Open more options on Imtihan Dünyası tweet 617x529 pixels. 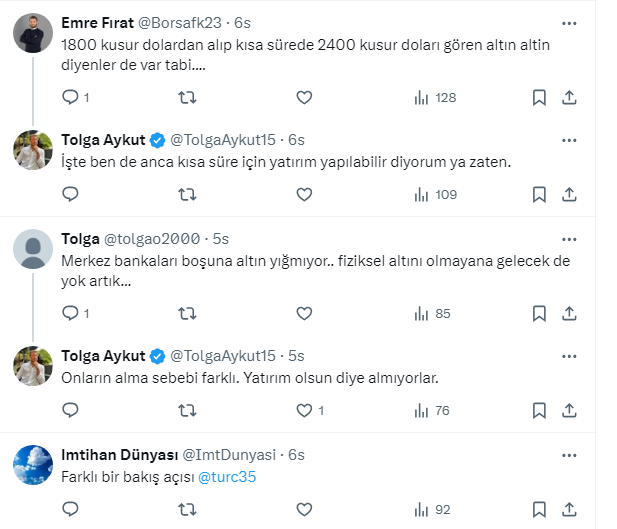[569, 455]
